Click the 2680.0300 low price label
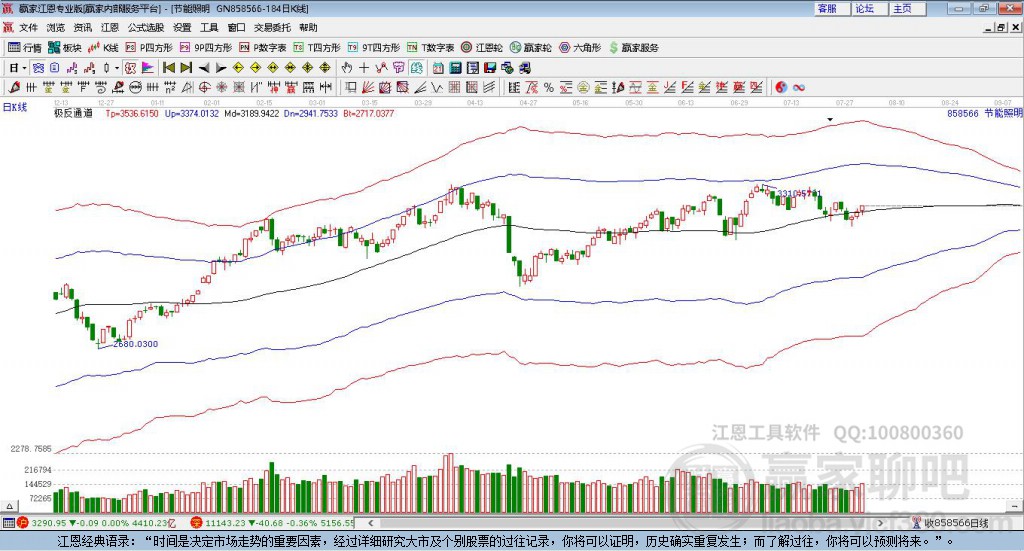The image size is (1024, 551). click(x=136, y=344)
